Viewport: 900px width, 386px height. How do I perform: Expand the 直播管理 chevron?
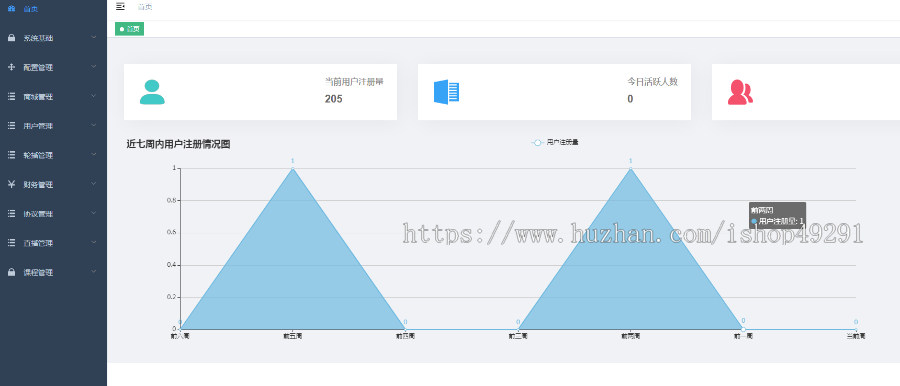pos(94,243)
